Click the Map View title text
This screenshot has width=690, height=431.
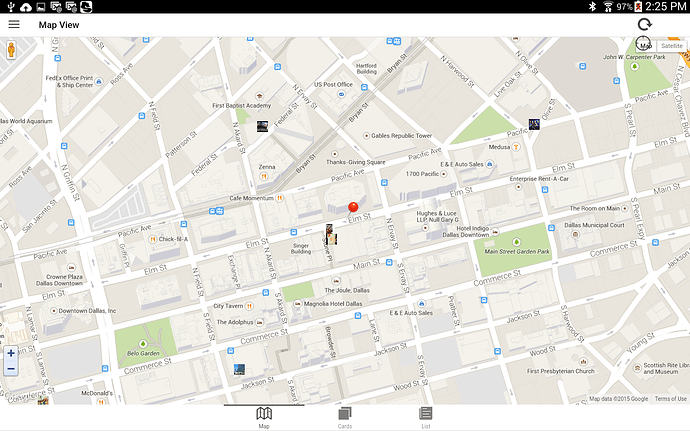(59, 25)
